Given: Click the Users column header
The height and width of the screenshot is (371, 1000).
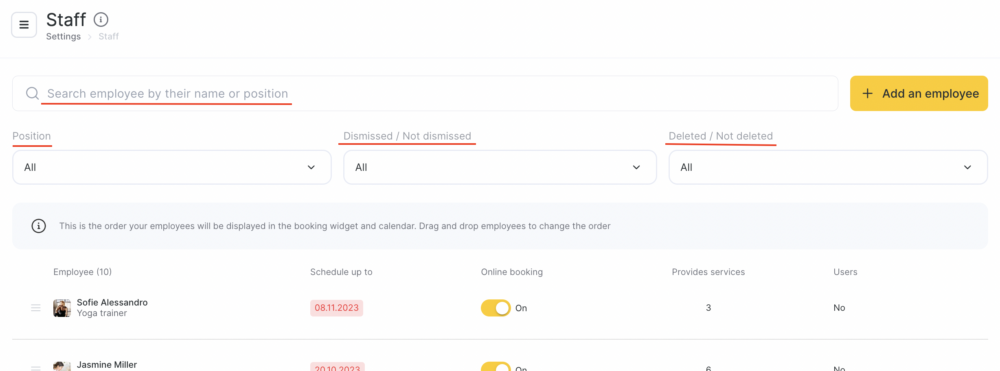Looking at the screenshot, I should [845, 272].
